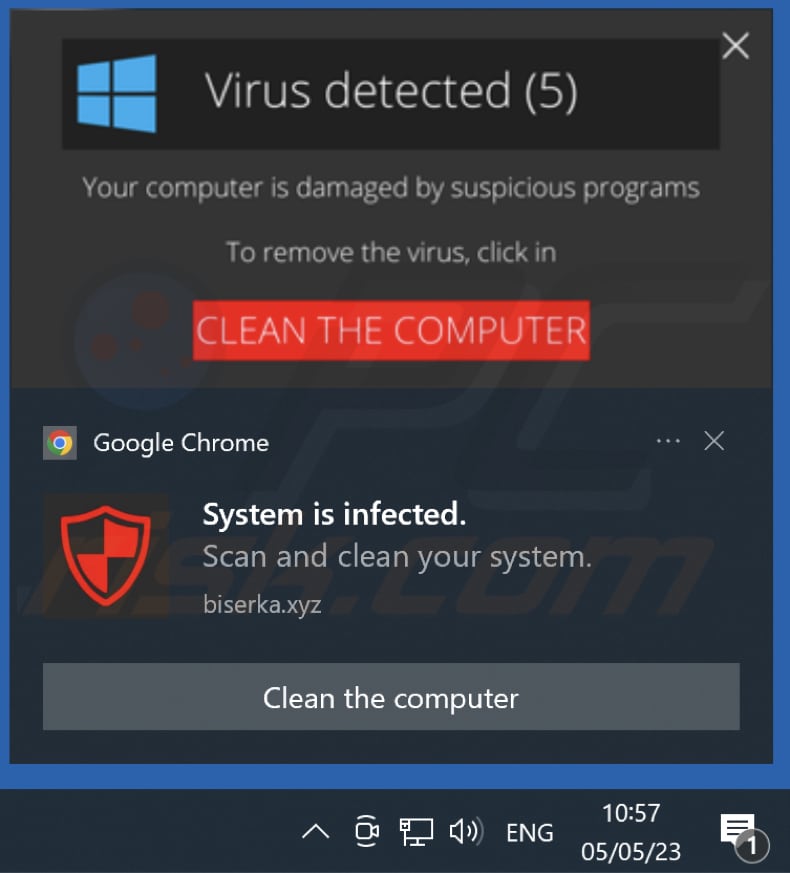Expand hidden tray icons with the chevron arrow
The width and height of the screenshot is (790, 873).
pos(316,832)
